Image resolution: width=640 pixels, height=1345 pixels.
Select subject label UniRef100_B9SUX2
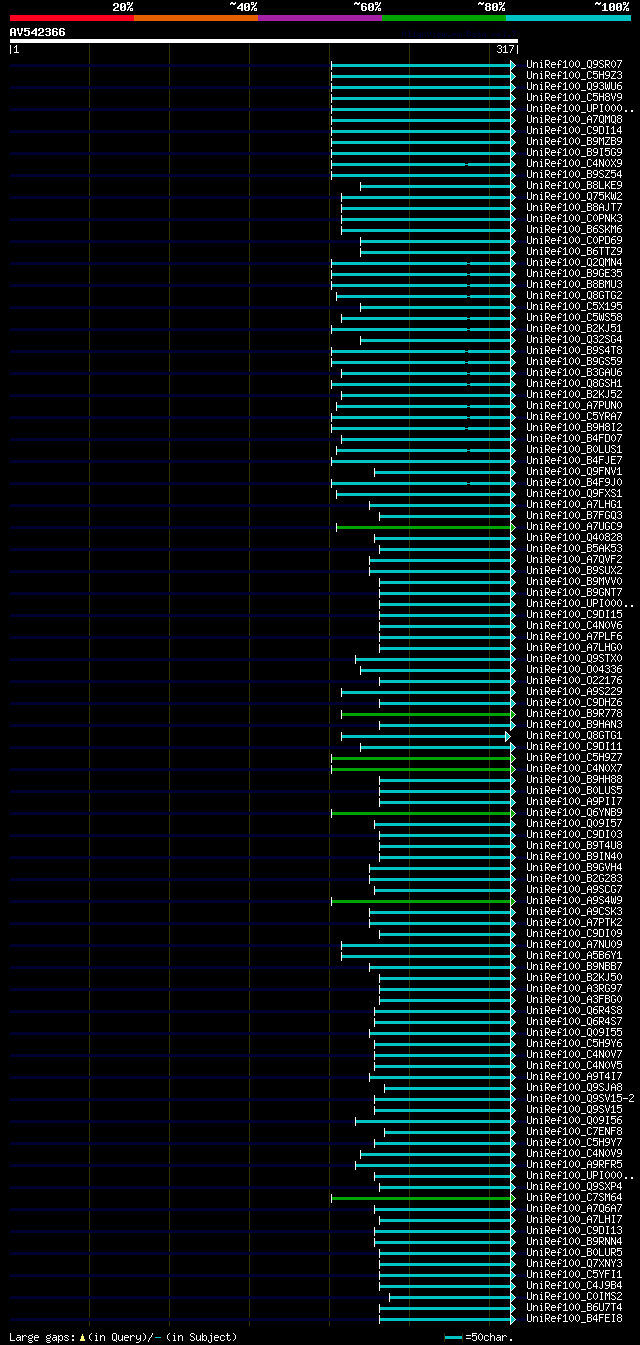[573, 571]
